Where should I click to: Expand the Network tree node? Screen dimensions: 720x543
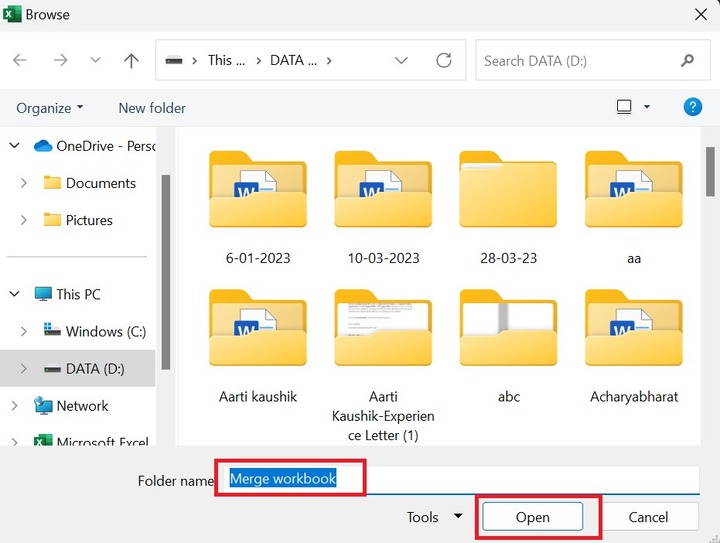[14, 405]
